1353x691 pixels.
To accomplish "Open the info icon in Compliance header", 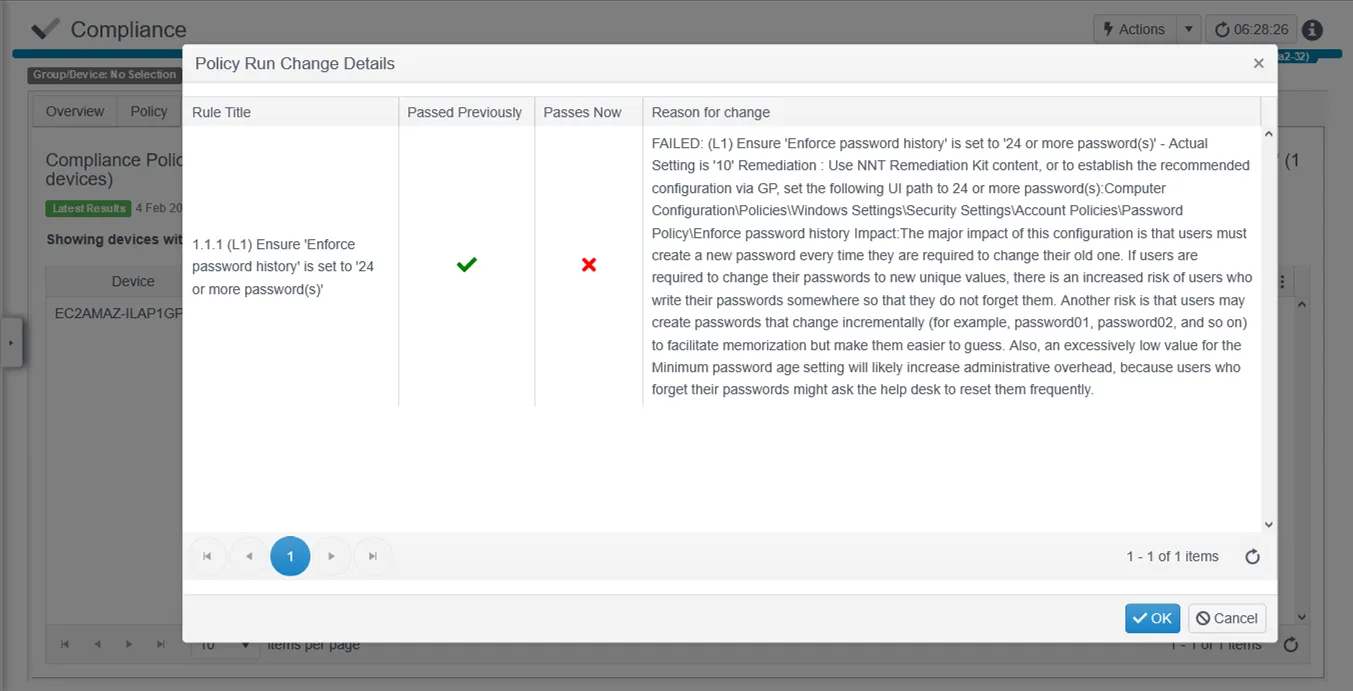I will pos(1312,30).
